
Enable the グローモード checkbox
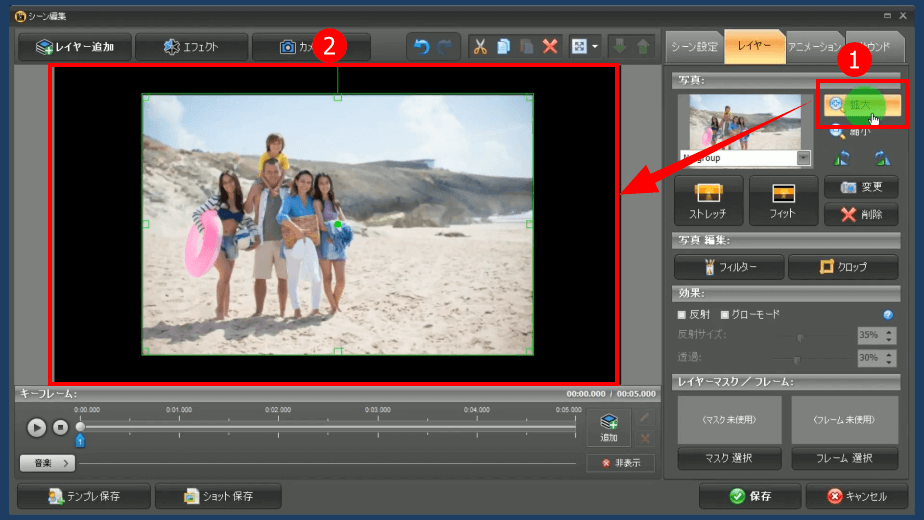tap(725, 315)
